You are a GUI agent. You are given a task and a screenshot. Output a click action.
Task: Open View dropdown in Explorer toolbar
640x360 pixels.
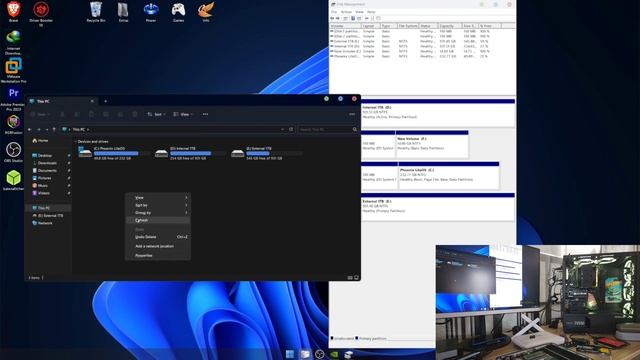coord(183,114)
